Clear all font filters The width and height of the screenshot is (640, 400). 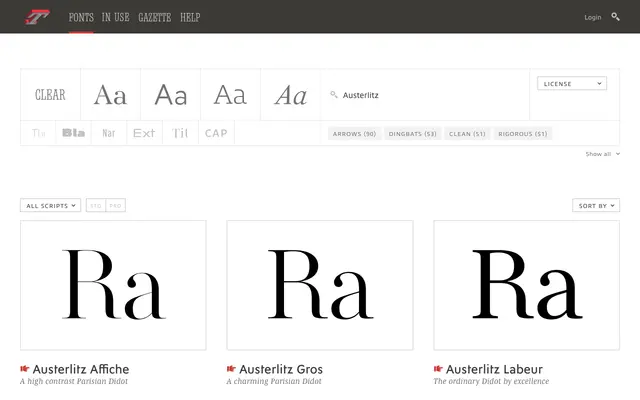click(50, 95)
